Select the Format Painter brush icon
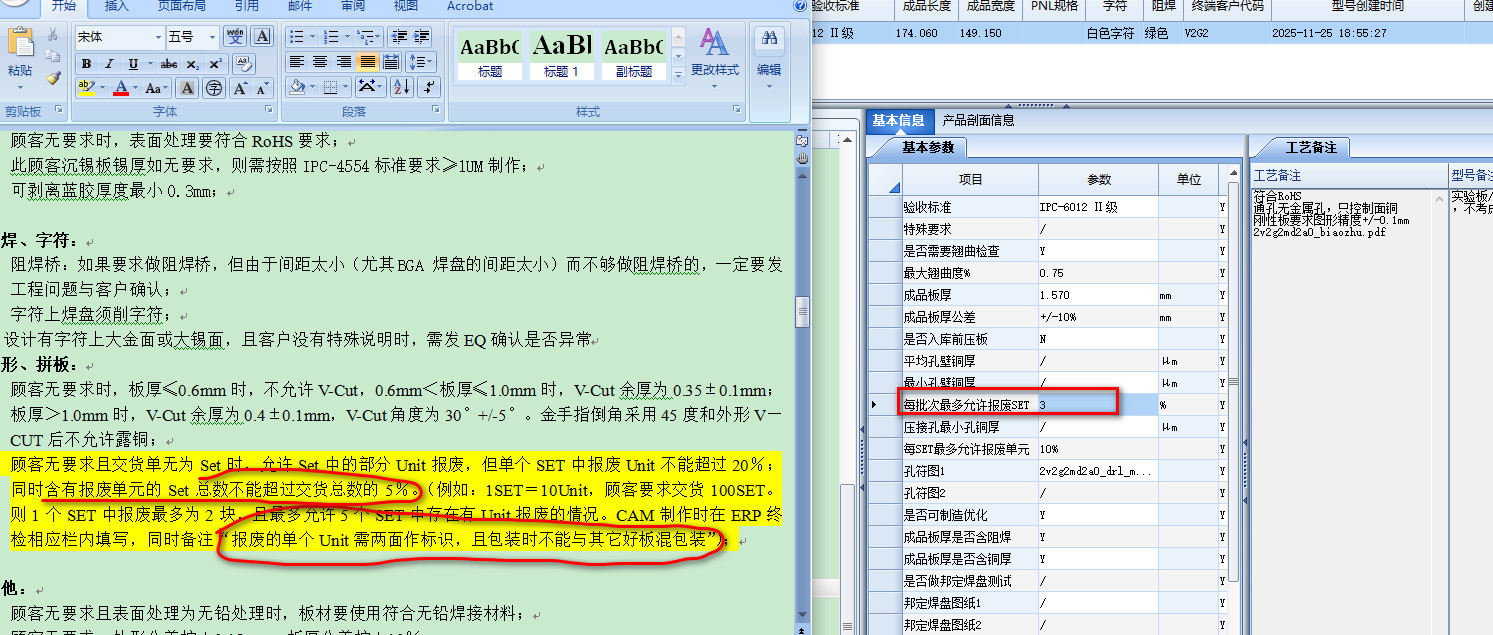This screenshot has height=635, width=1493. click(x=52, y=78)
